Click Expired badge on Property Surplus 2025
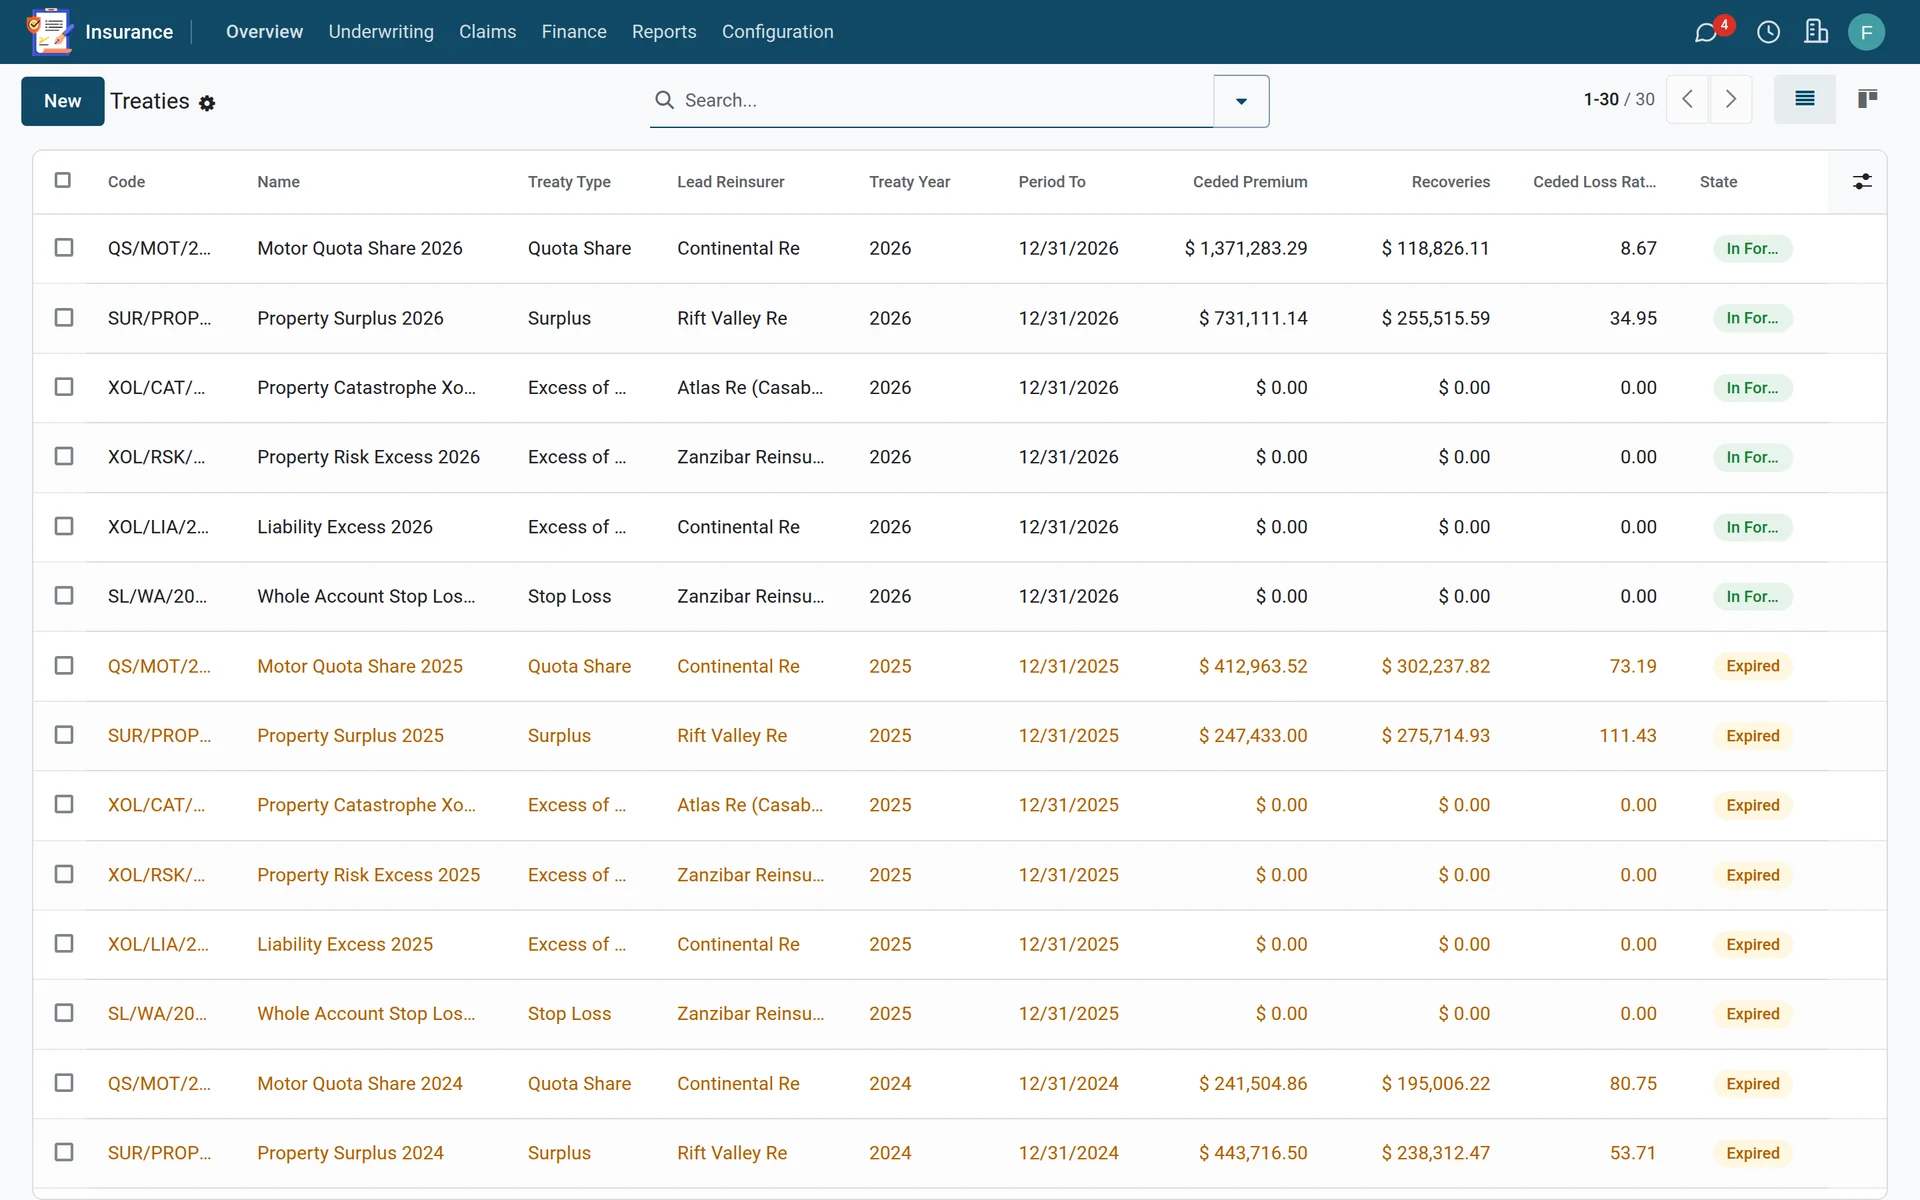The width and height of the screenshot is (1920, 1200). [1752, 736]
